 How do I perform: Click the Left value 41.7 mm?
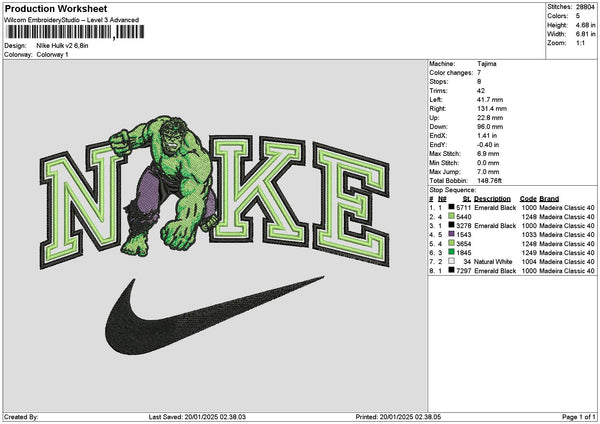(x=490, y=100)
